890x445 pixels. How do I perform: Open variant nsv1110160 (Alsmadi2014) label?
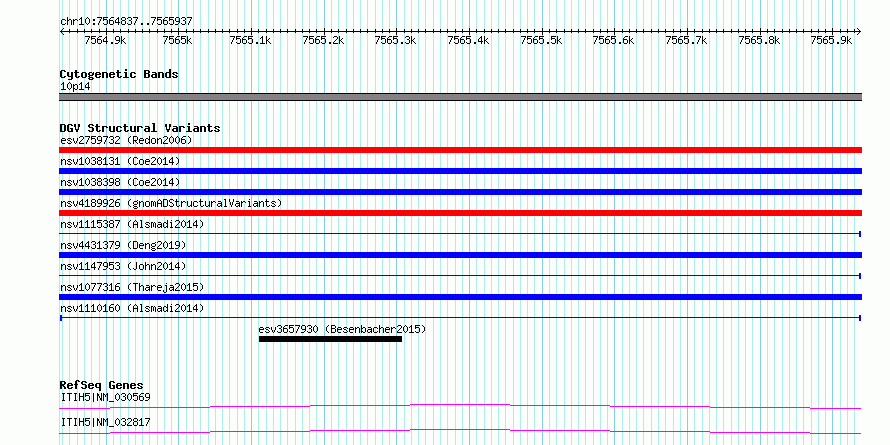(x=132, y=308)
